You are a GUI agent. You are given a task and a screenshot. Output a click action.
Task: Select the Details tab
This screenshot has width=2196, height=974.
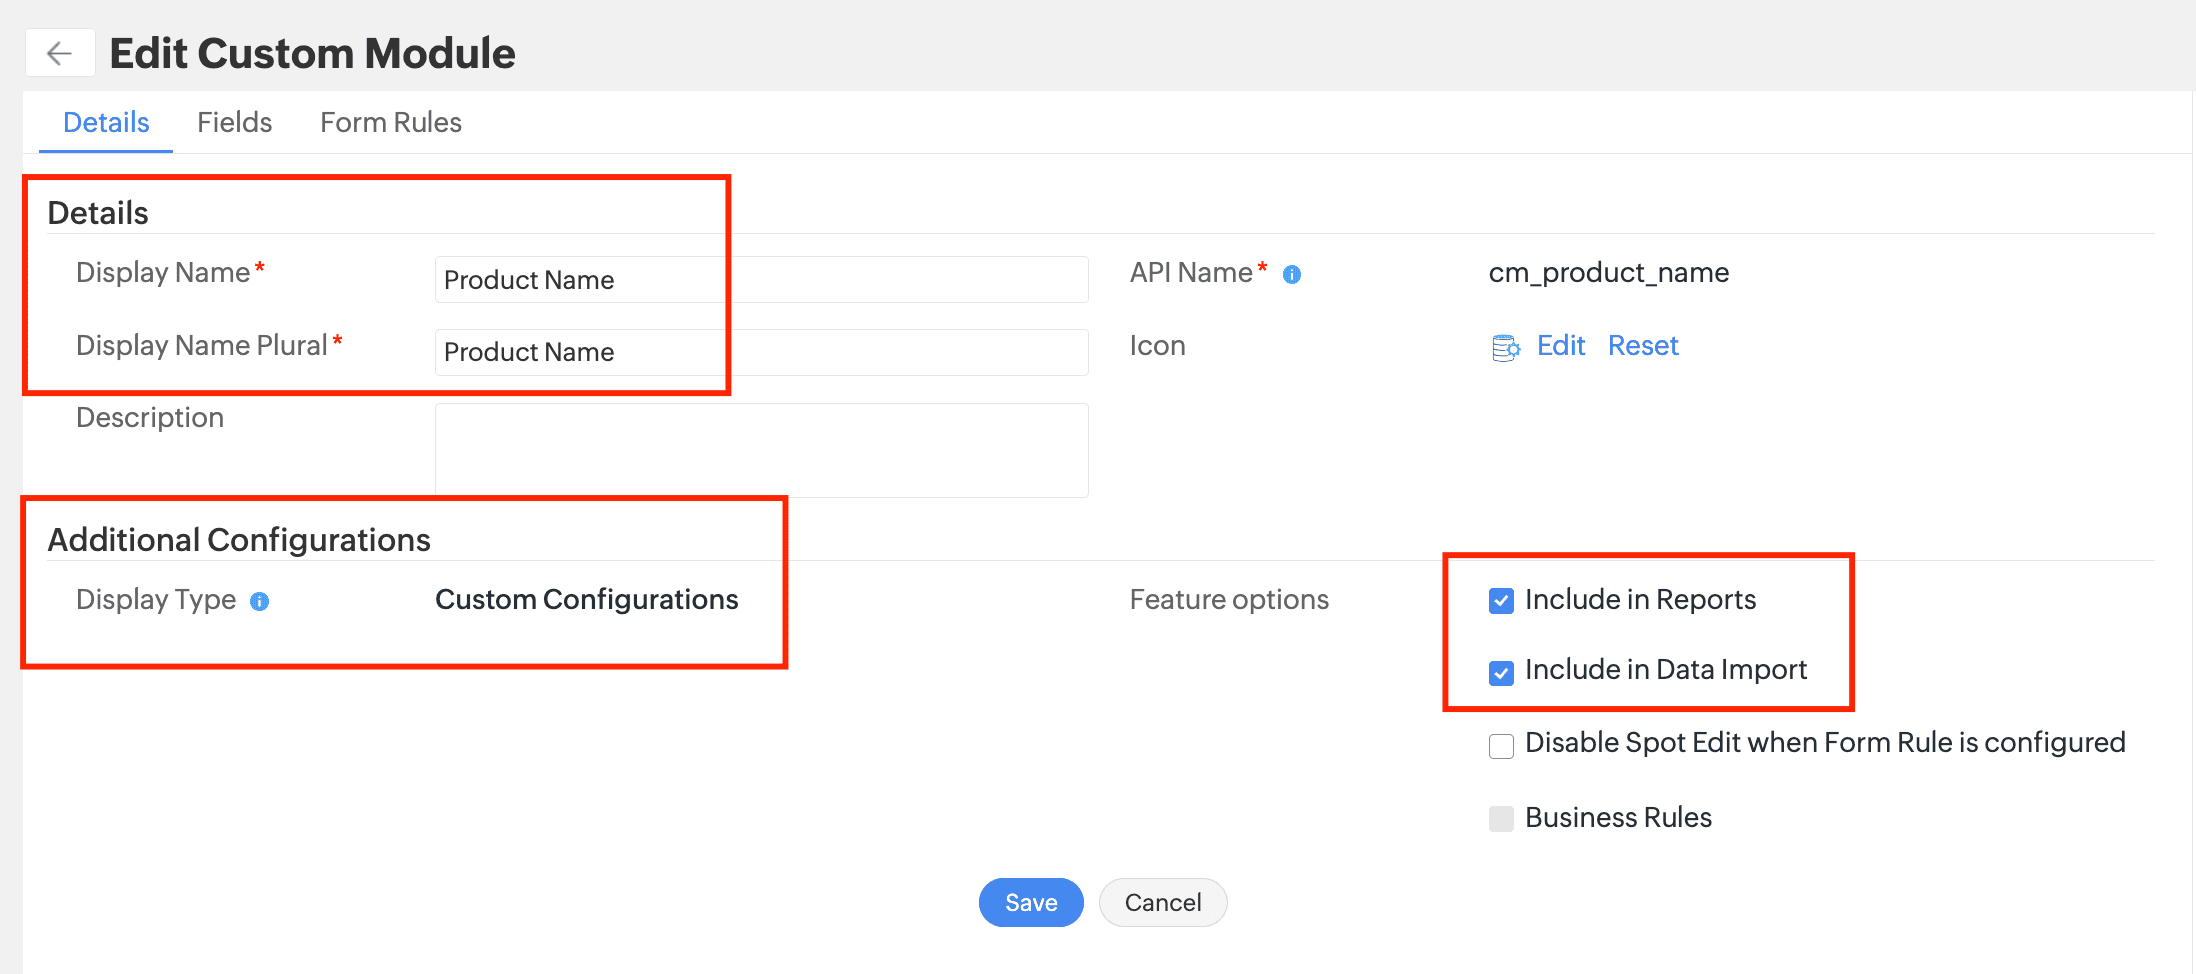pyautogui.click(x=106, y=122)
